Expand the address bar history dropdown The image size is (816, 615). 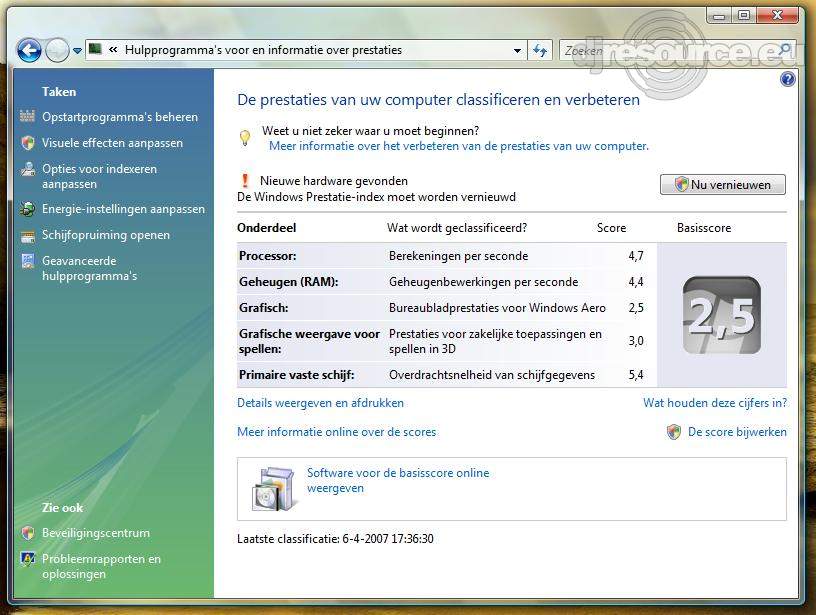[x=517, y=50]
